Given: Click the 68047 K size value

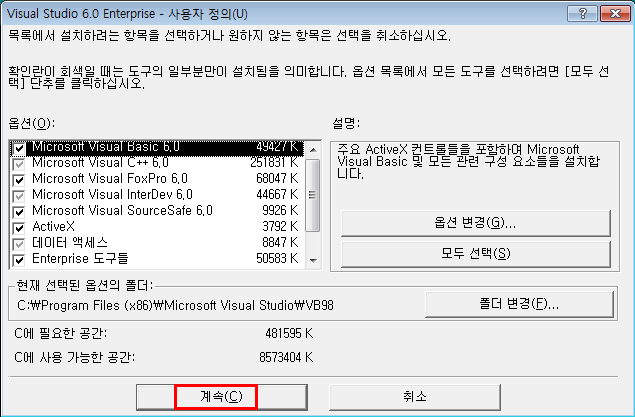Looking at the screenshot, I should click(x=277, y=179).
